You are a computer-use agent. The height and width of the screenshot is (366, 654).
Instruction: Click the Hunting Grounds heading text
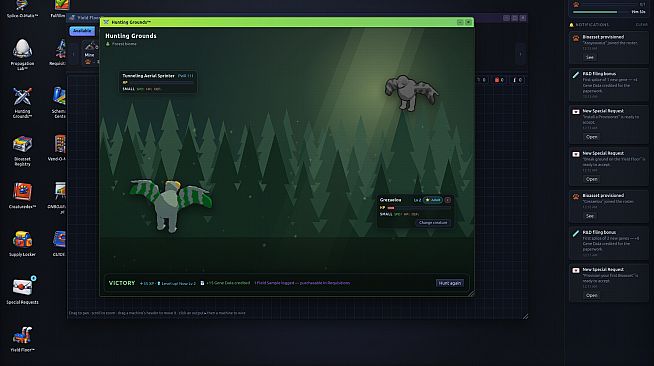click(x=131, y=36)
